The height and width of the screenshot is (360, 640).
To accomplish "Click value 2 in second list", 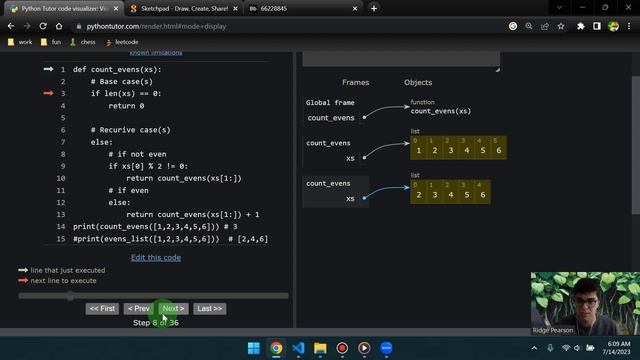I will coord(419,195).
